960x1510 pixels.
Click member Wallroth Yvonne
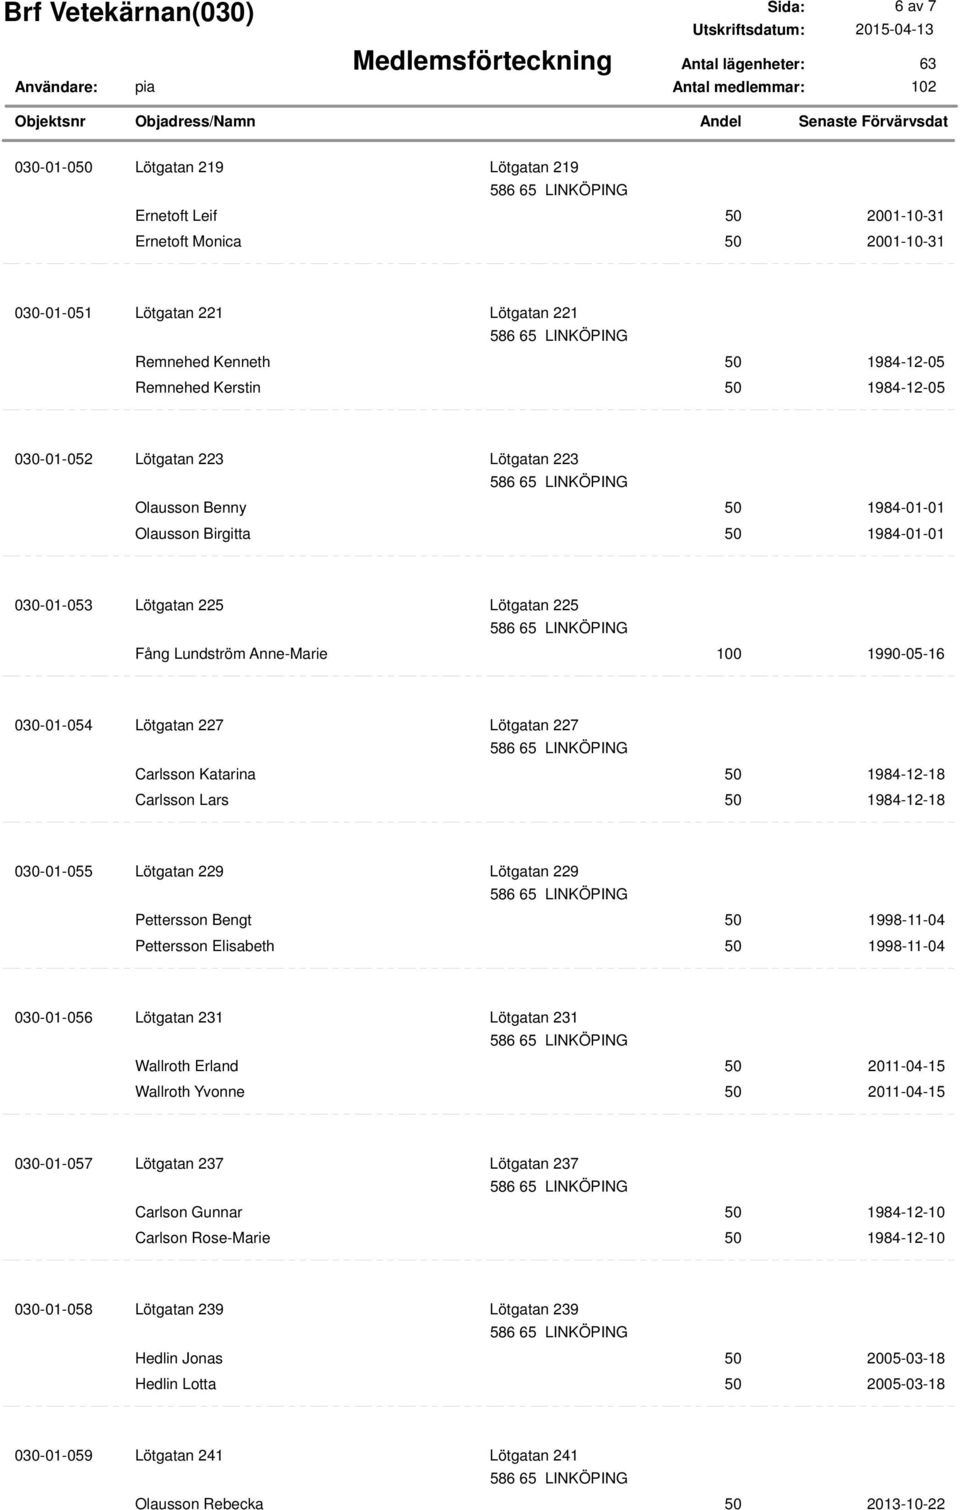point(190,1092)
